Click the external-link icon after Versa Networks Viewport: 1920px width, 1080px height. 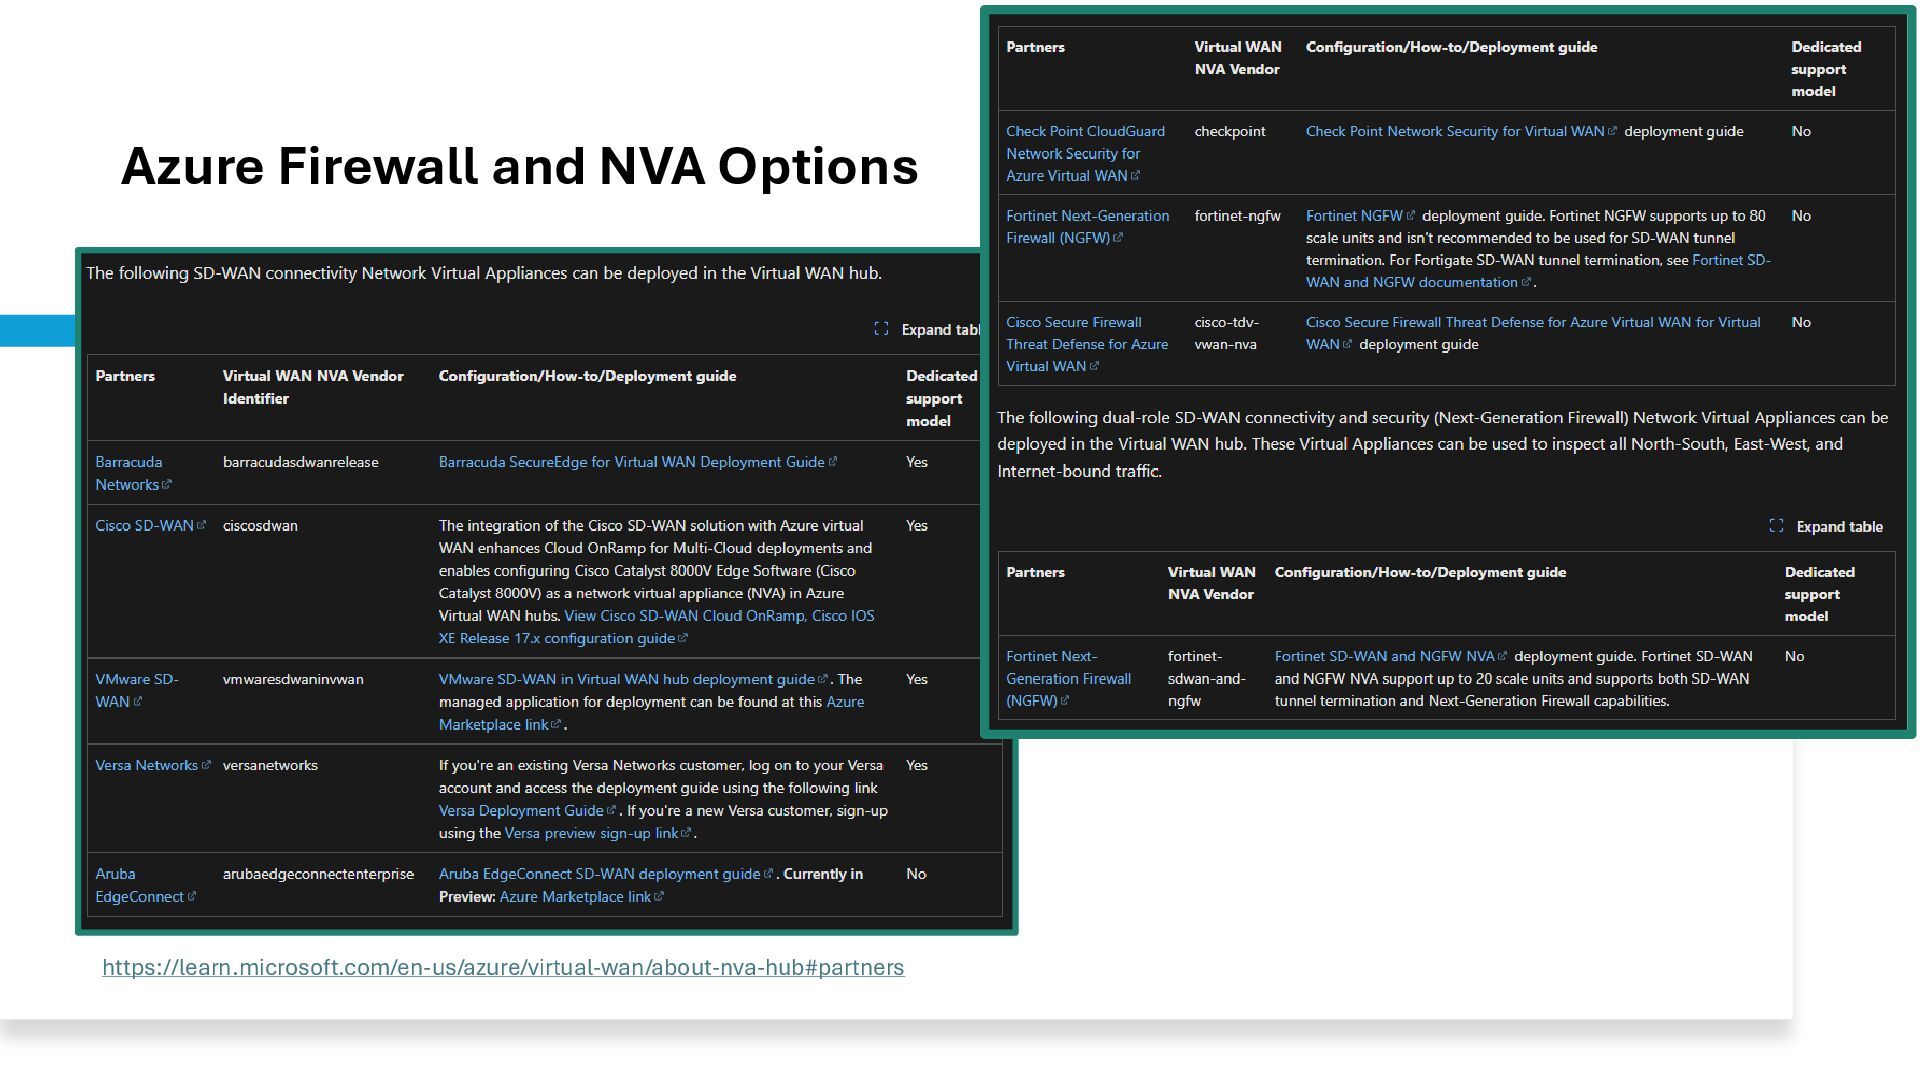point(206,765)
